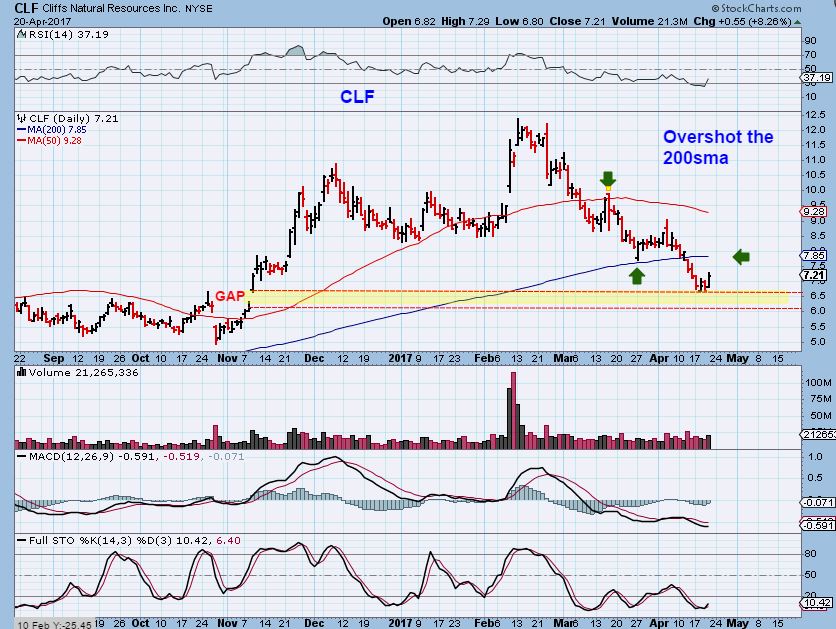
Task: Click the green up-triangle after Chg percent
Action: click(798, 22)
